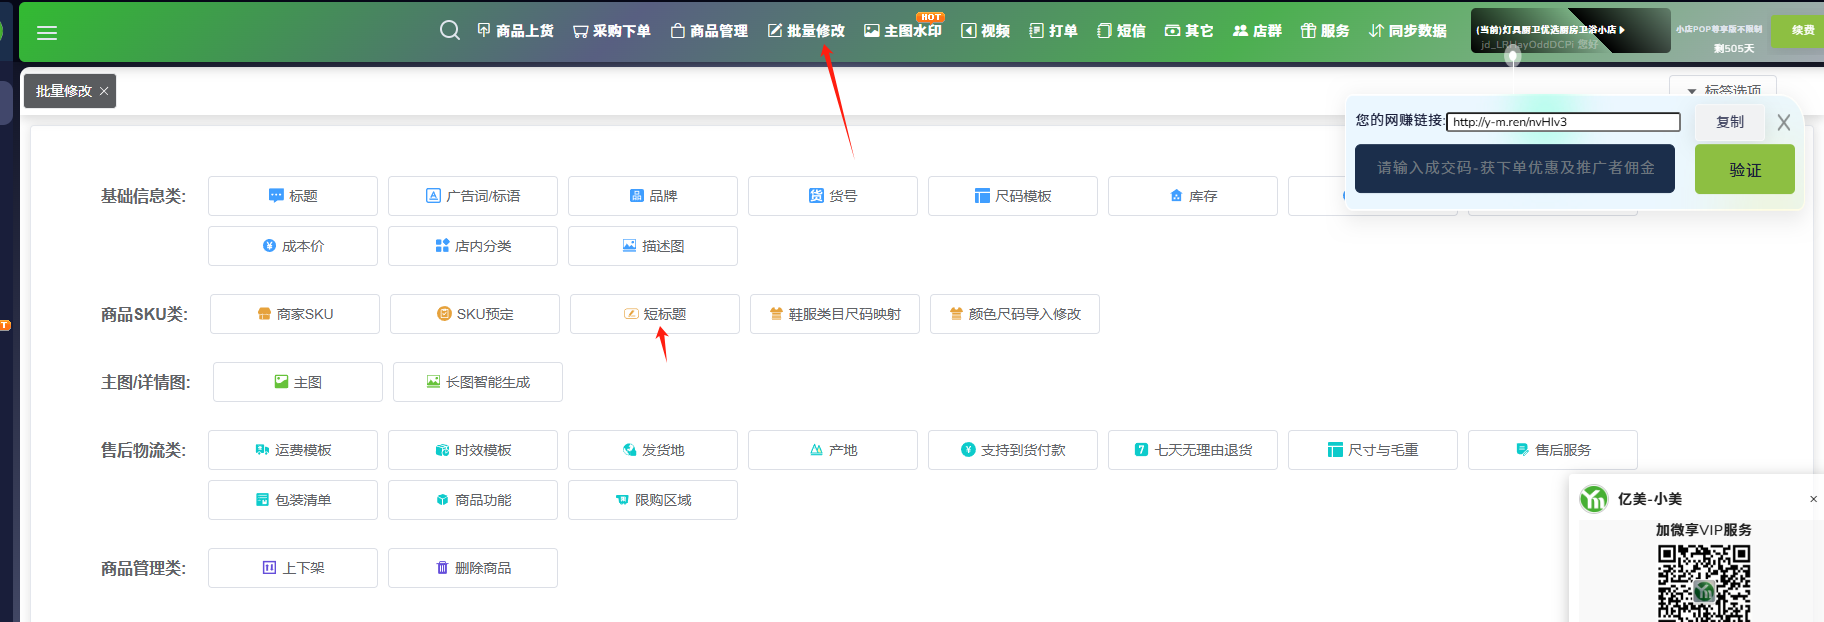Click the 成本价 cost price button
Screen dimensions: 1824x622
[x=293, y=246]
